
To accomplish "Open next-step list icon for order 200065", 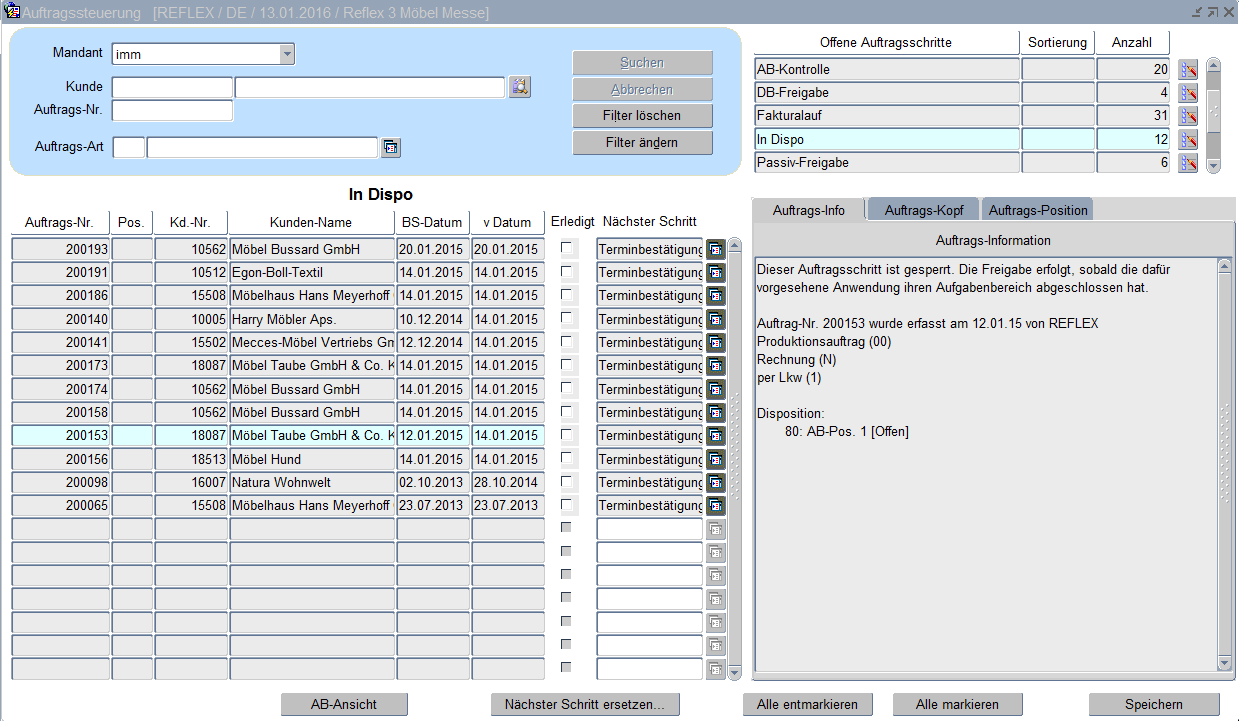I will tap(716, 506).
